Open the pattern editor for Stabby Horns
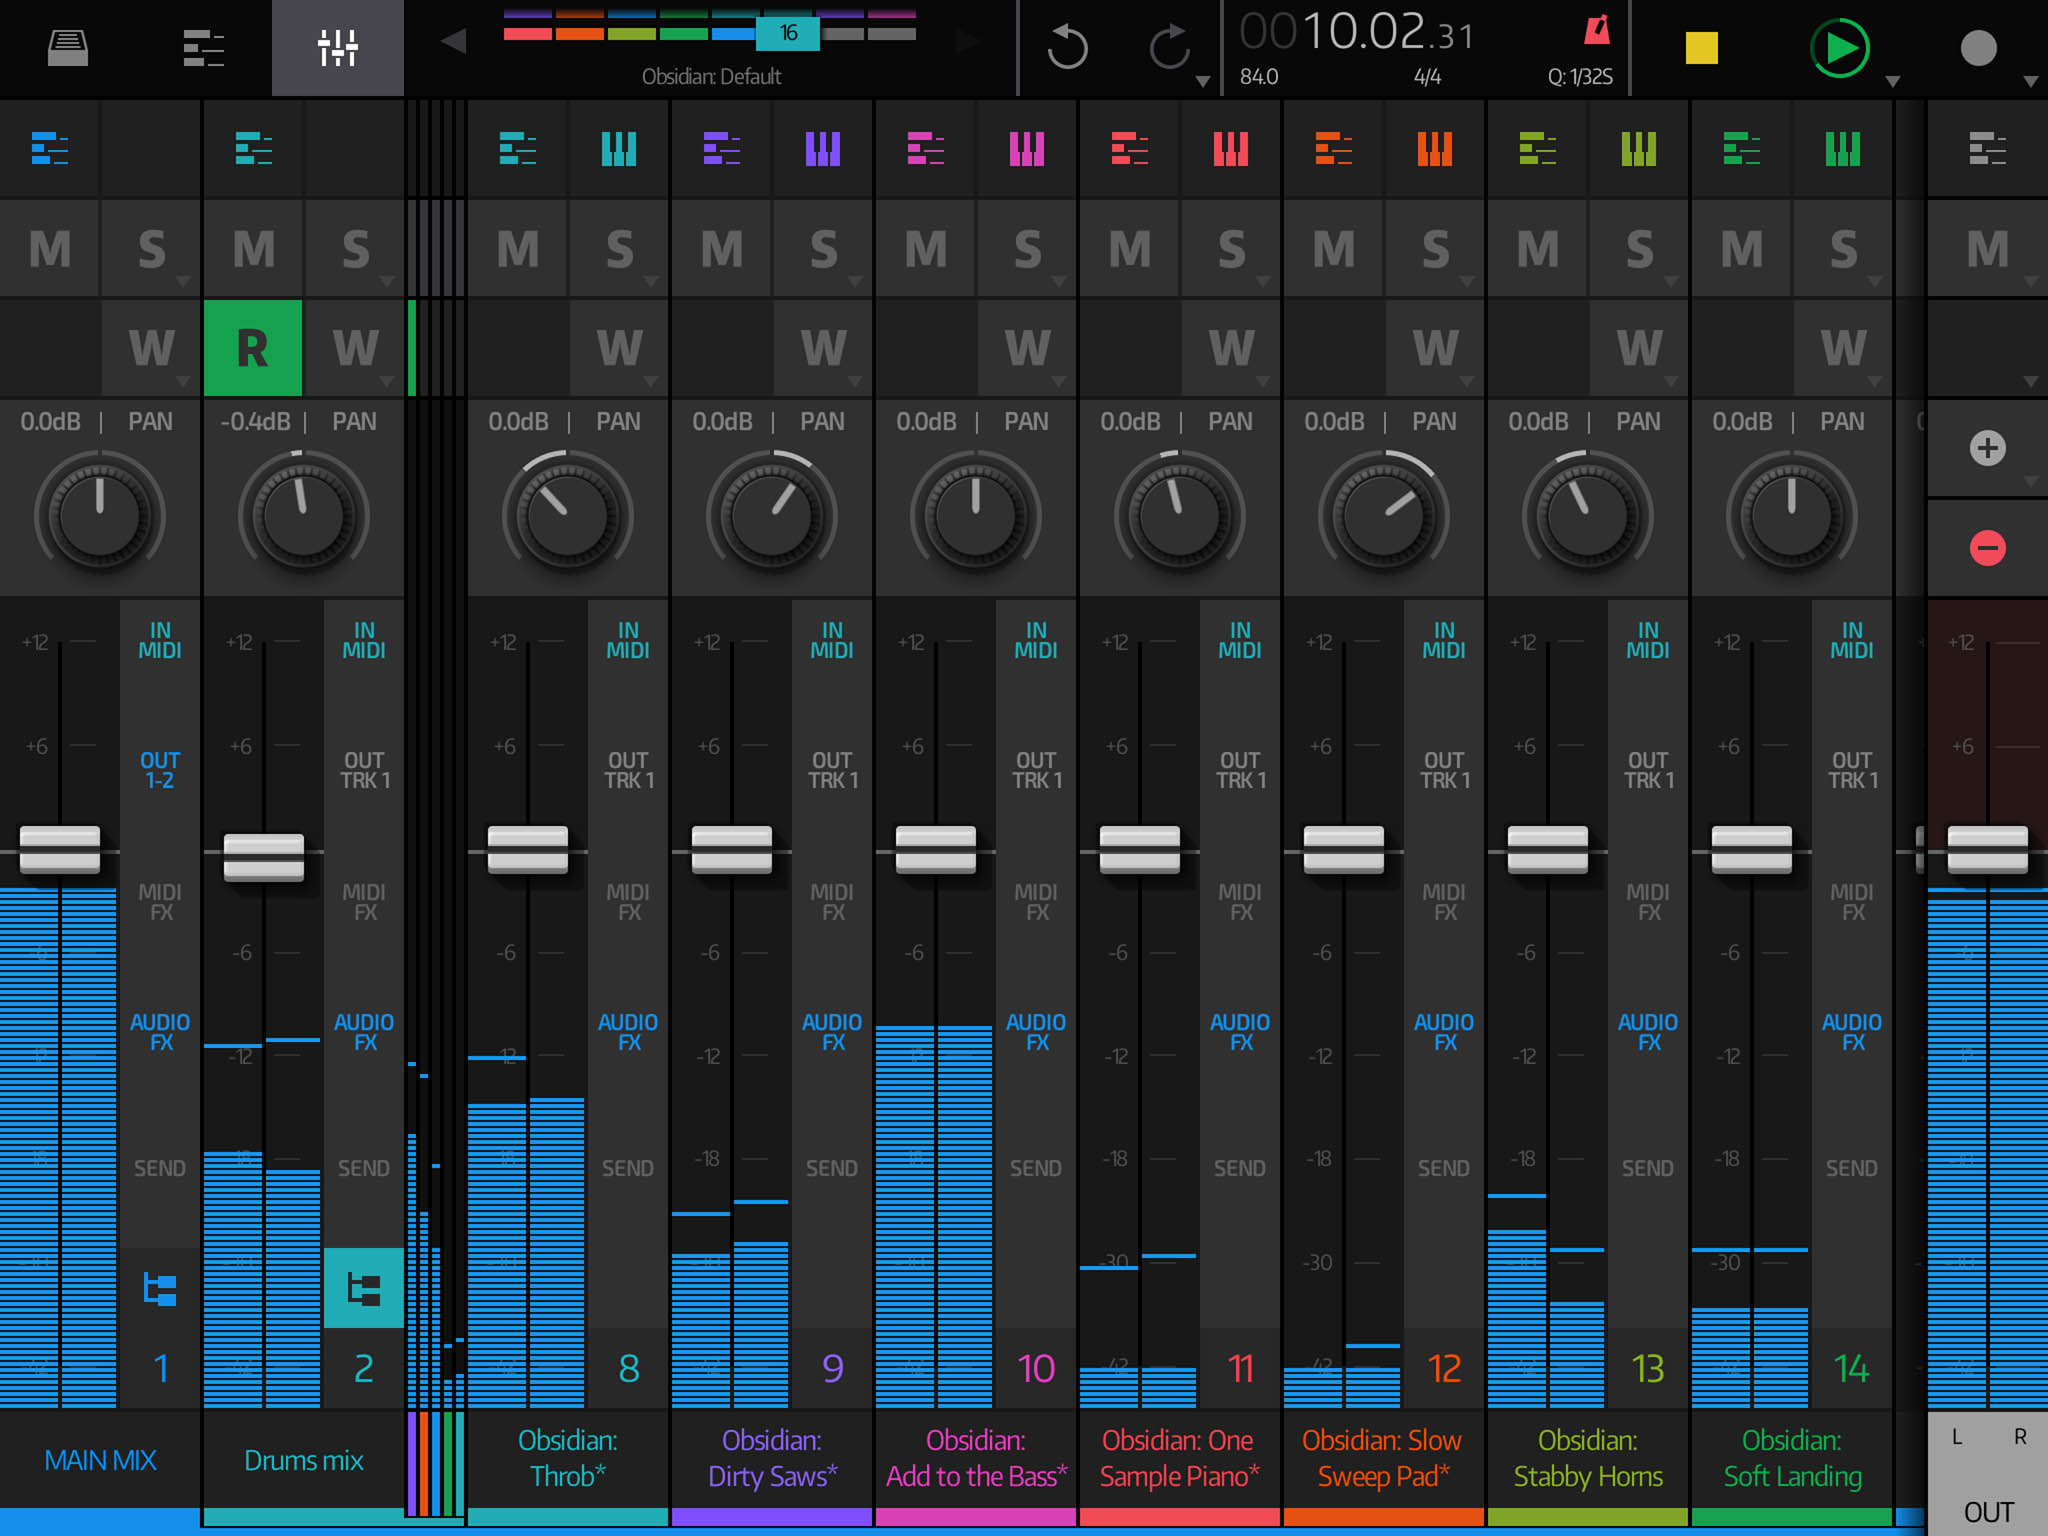The height and width of the screenshot is (1536, 2048). (1537, 150)
